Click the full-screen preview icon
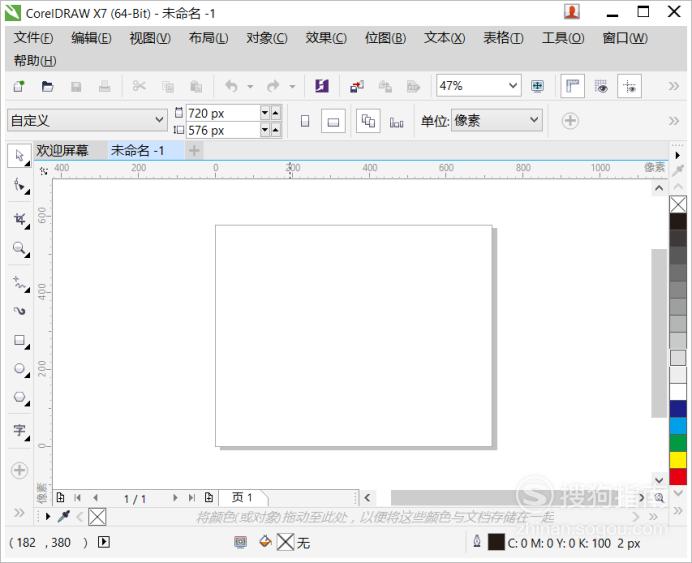 pyautogui.click(x=538, y=86)
